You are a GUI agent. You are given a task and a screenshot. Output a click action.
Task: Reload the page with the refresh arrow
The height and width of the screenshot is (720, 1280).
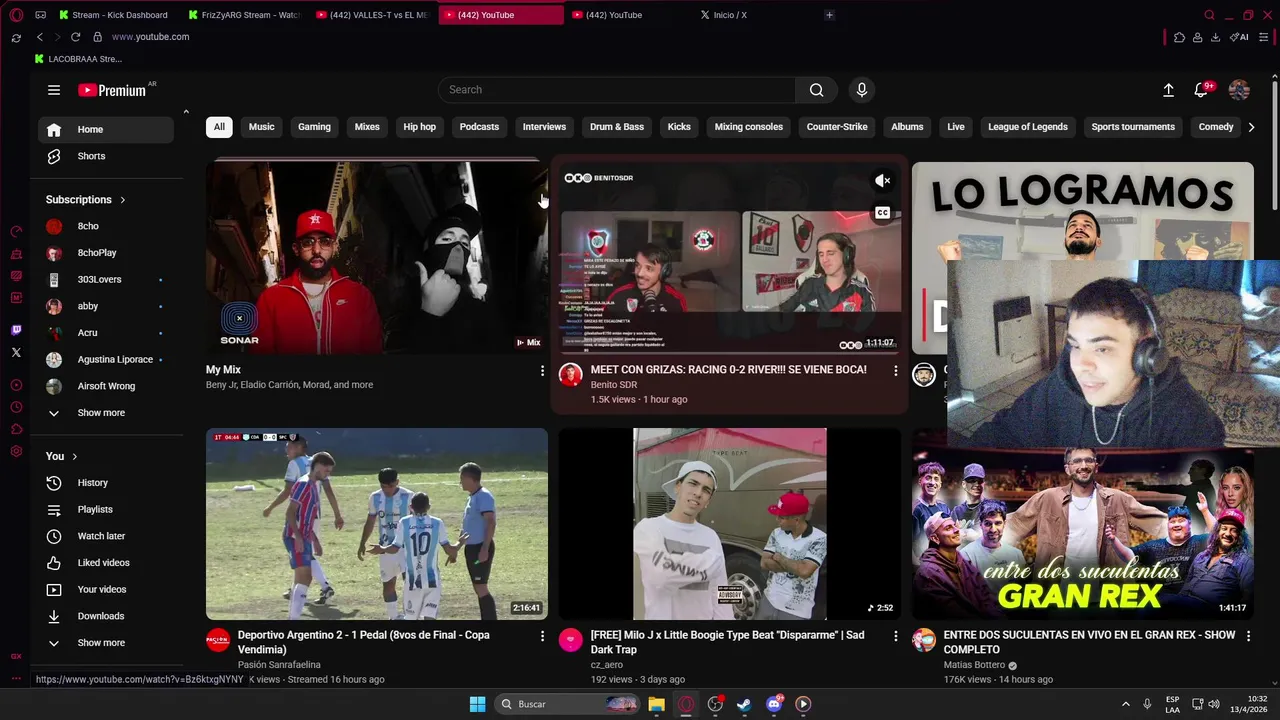click(75, 37)
